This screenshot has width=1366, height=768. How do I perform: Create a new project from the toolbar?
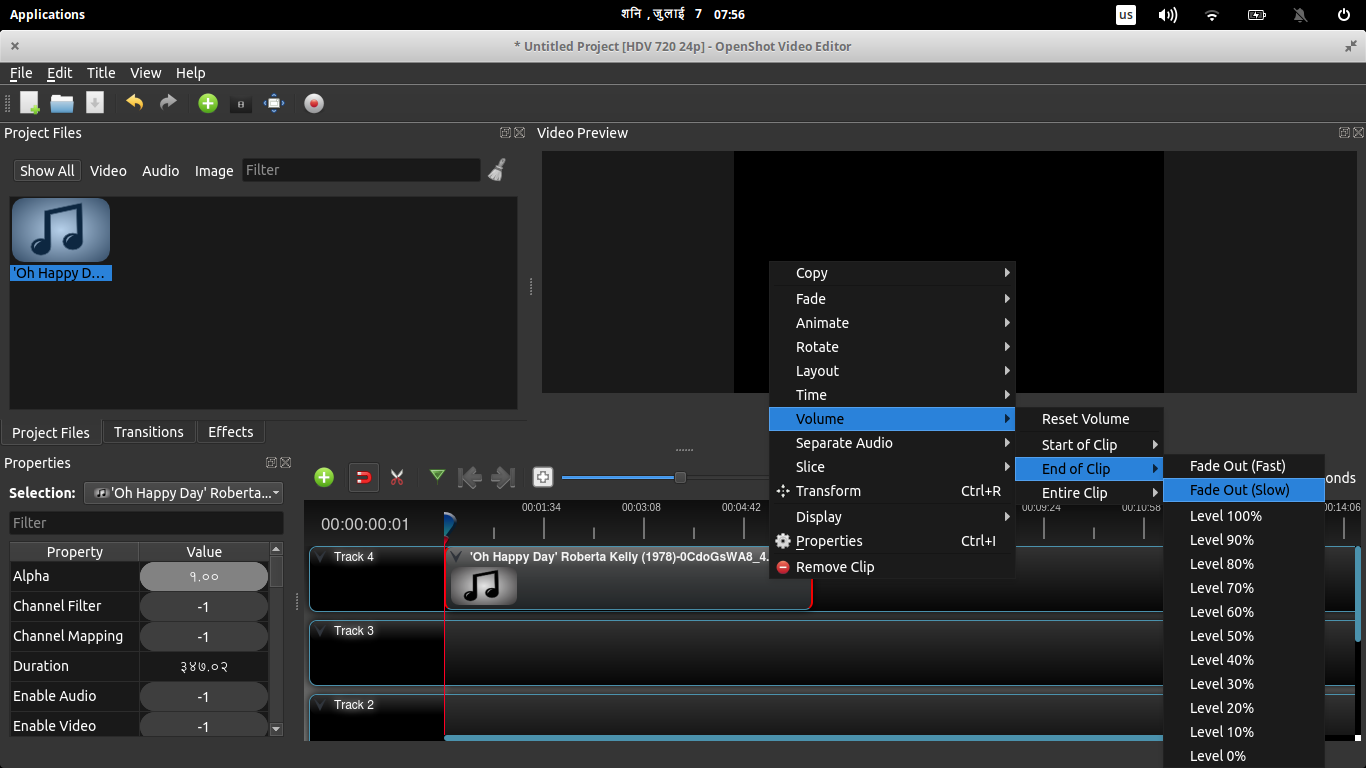(x=30, y=102)
